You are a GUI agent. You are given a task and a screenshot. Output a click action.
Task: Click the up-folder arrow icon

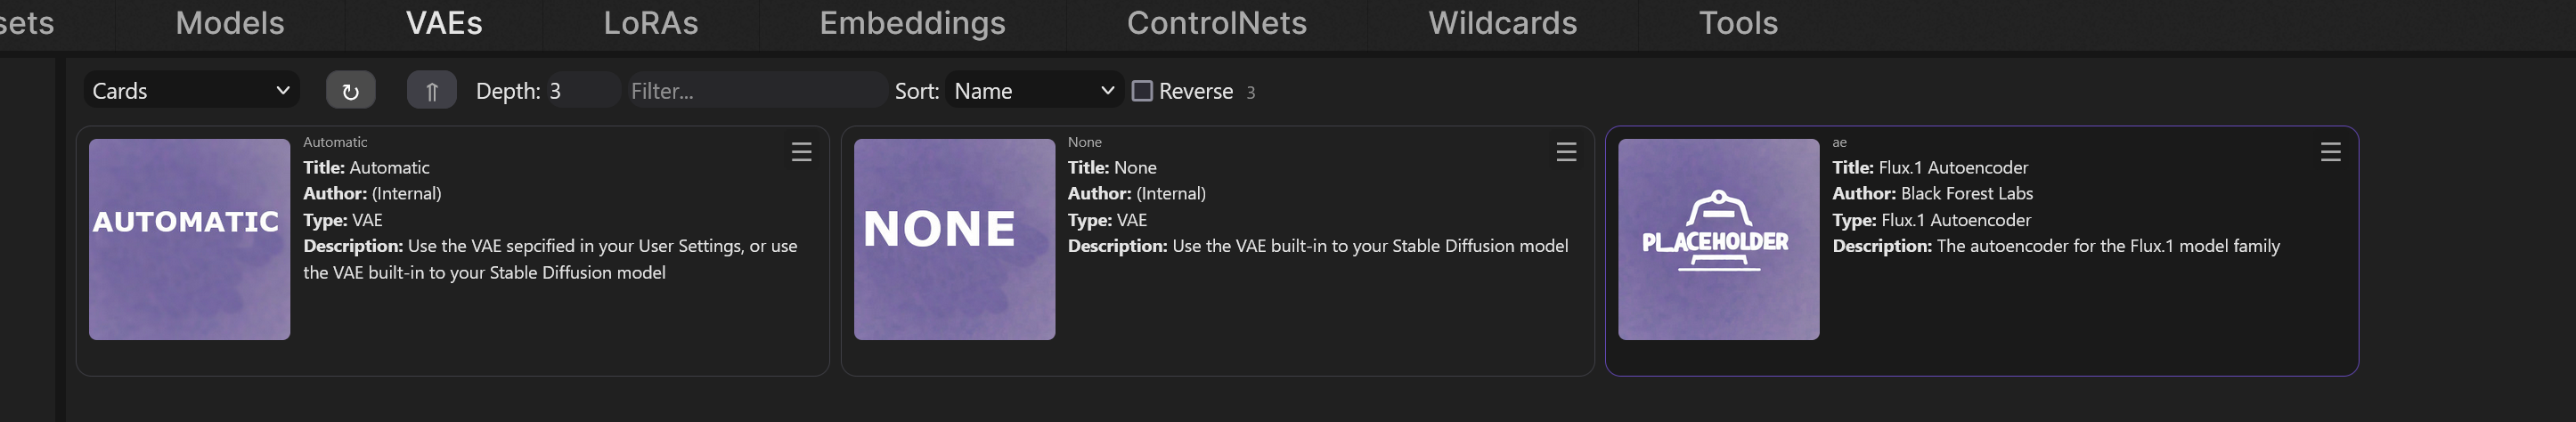click(x=431, y=91)
